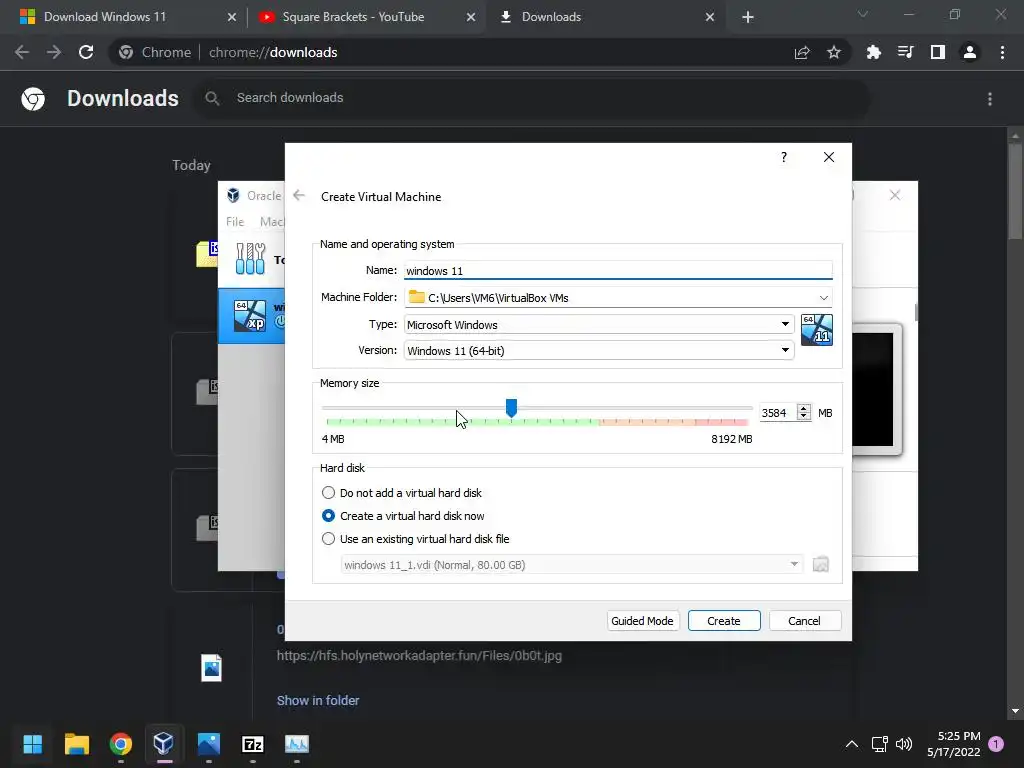
Task: Click Chrome reload page icon
Action: point(86,52)
